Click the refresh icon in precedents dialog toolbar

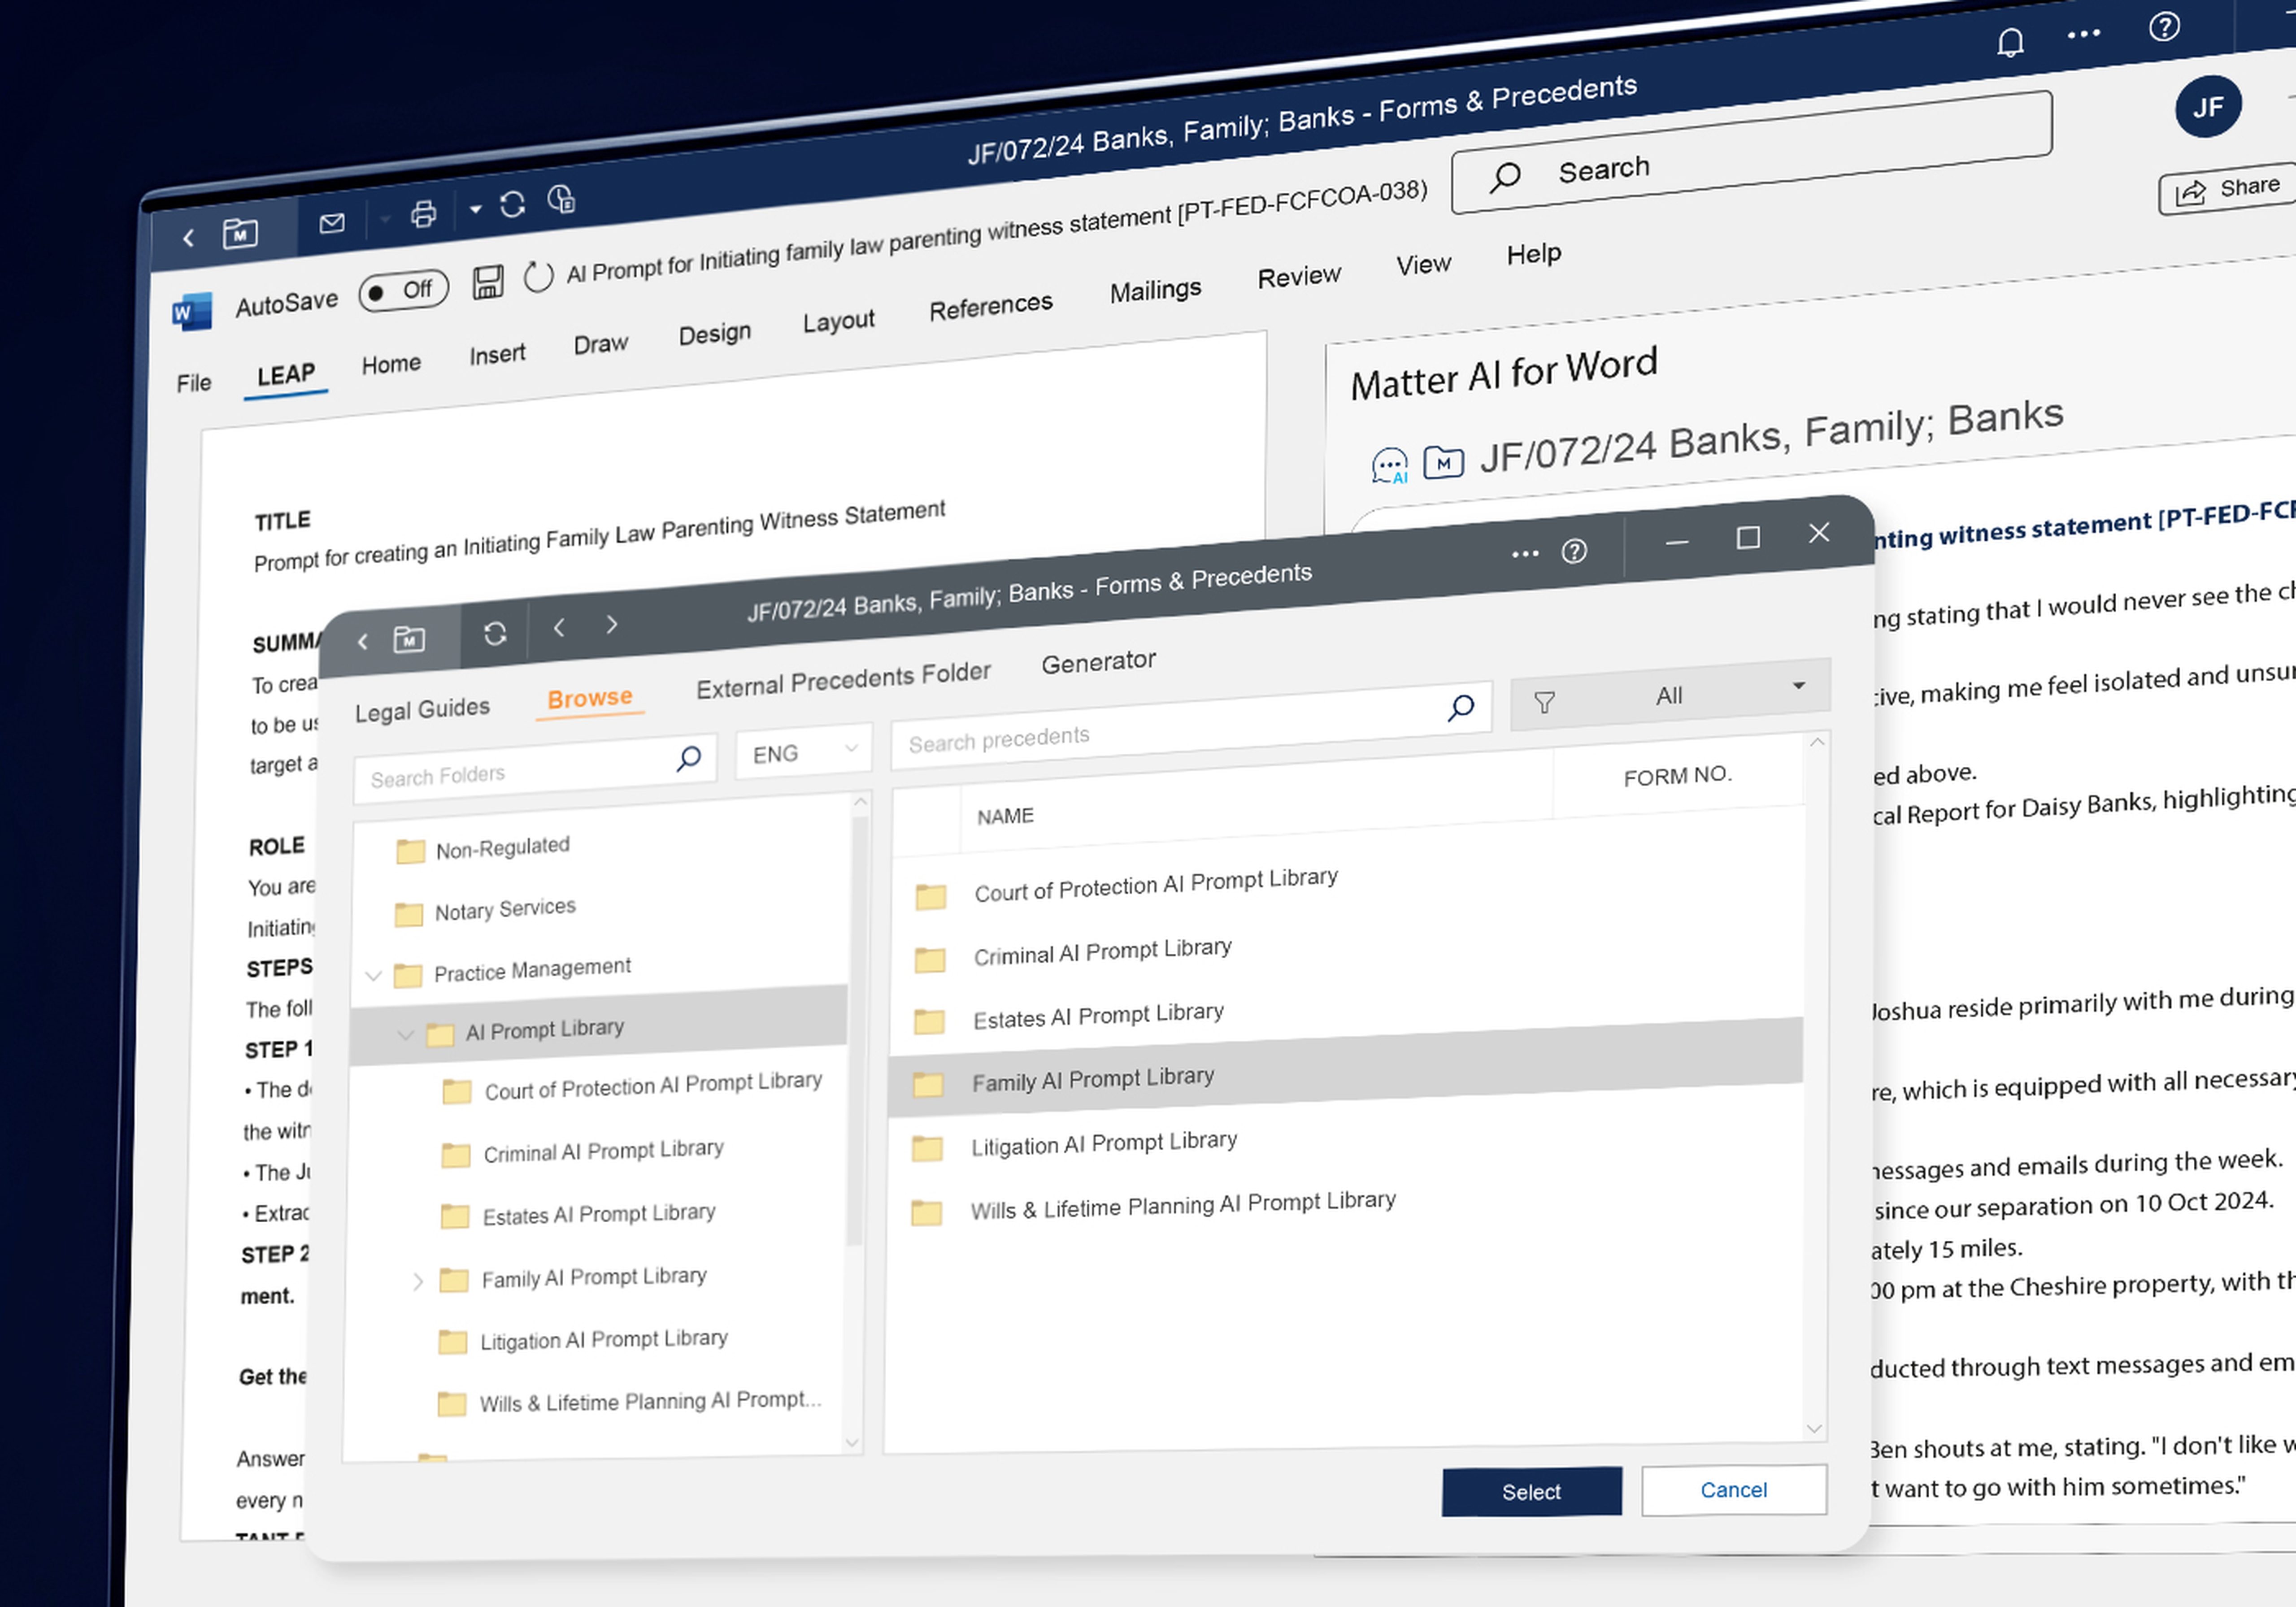(x=495, y=633)
